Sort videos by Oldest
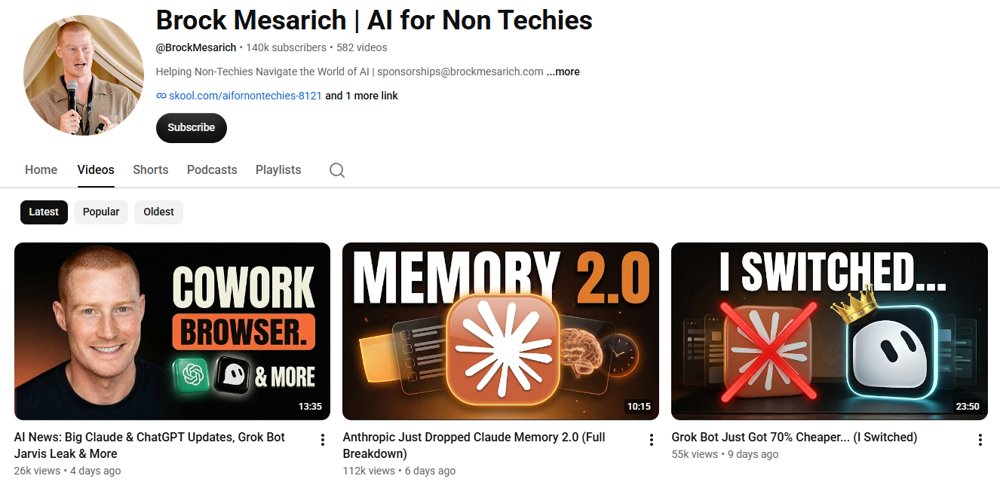Image resolution: width=1000 pixels, height=482 pixels. pos(159,212)
